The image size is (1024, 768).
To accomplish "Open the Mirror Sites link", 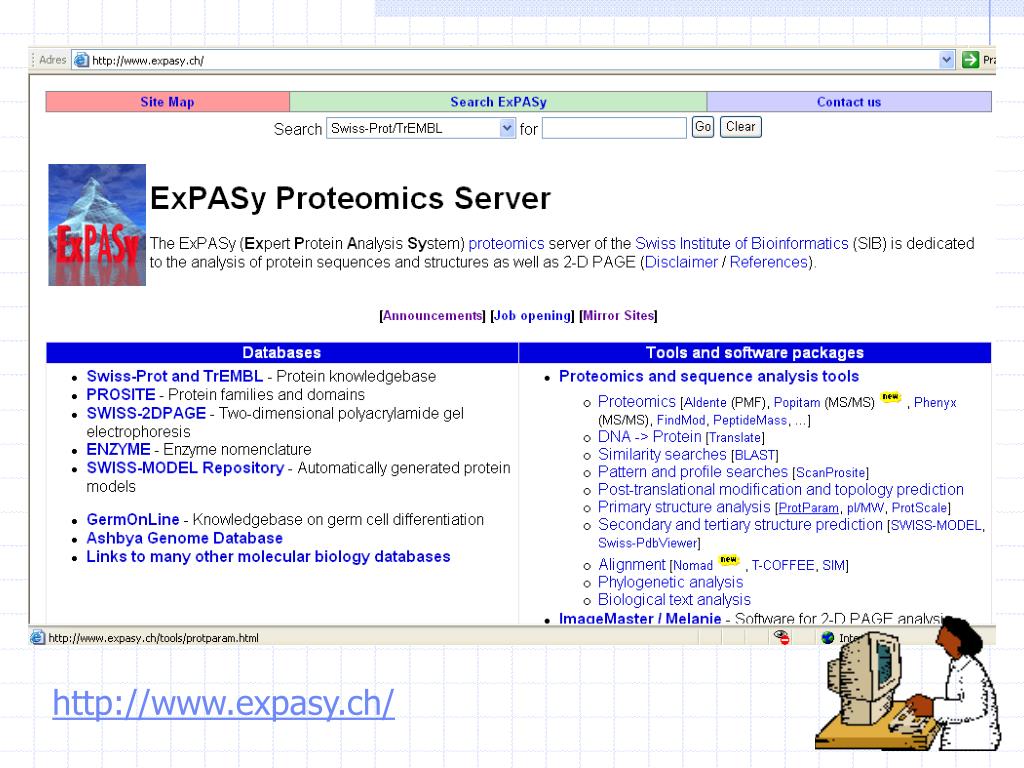I will (618, 315).
